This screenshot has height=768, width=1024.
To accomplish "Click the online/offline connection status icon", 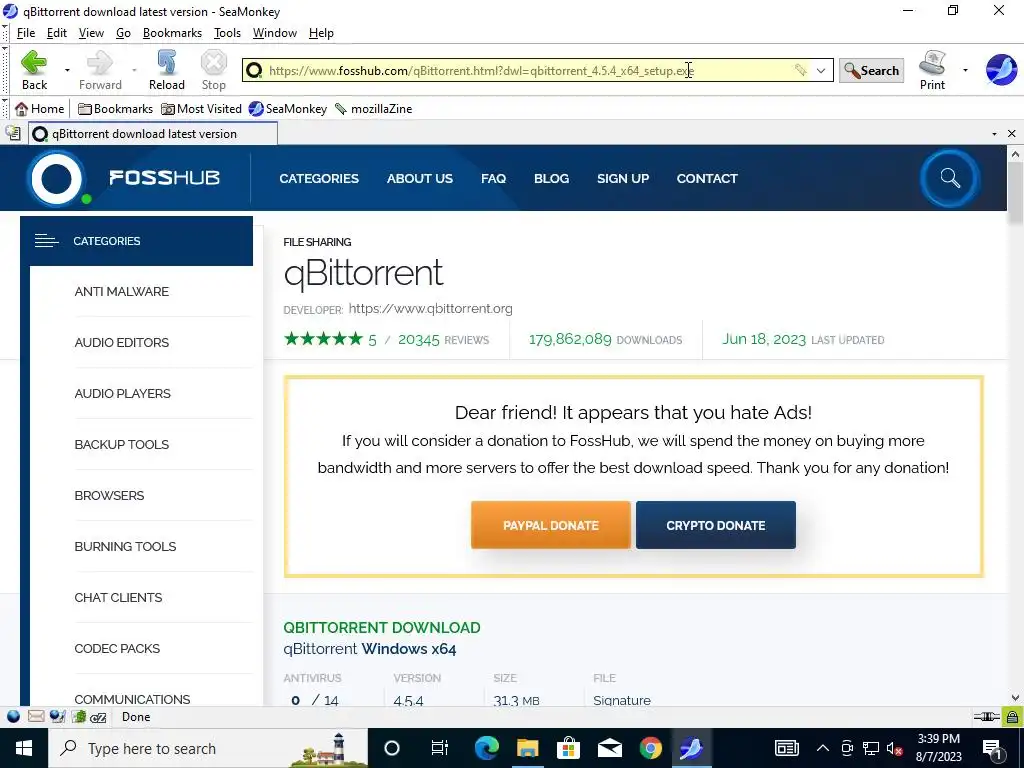I will pyautogui.click(x=986, y=717).
